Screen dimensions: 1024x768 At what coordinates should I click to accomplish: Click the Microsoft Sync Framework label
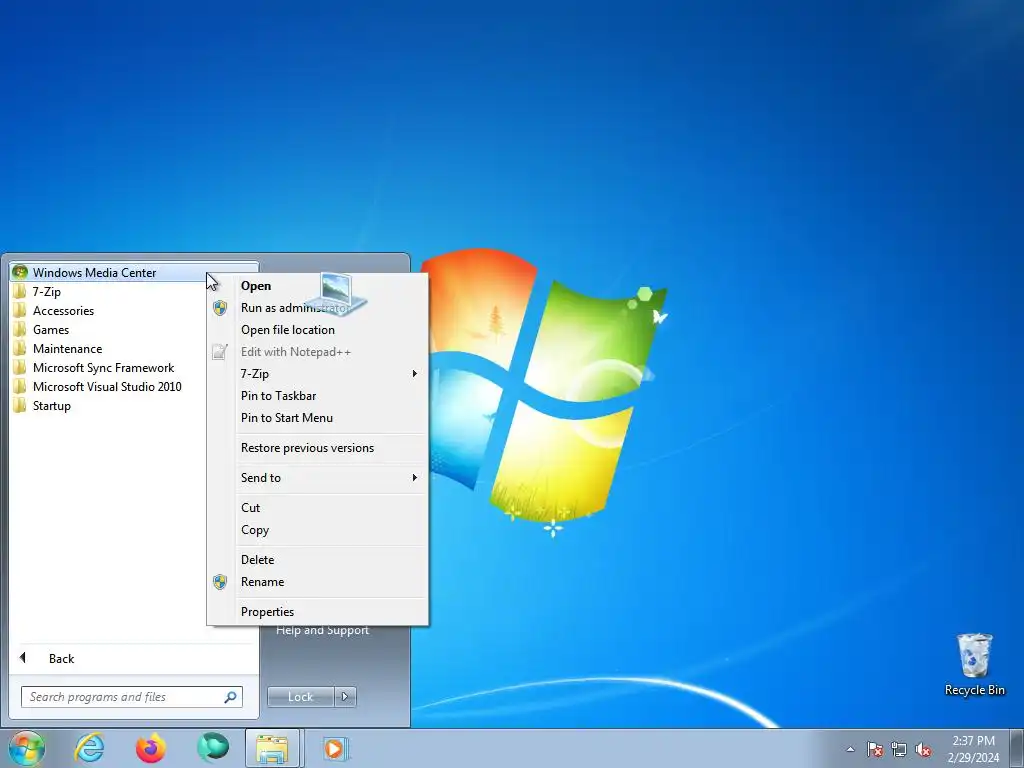click(103, 368)
